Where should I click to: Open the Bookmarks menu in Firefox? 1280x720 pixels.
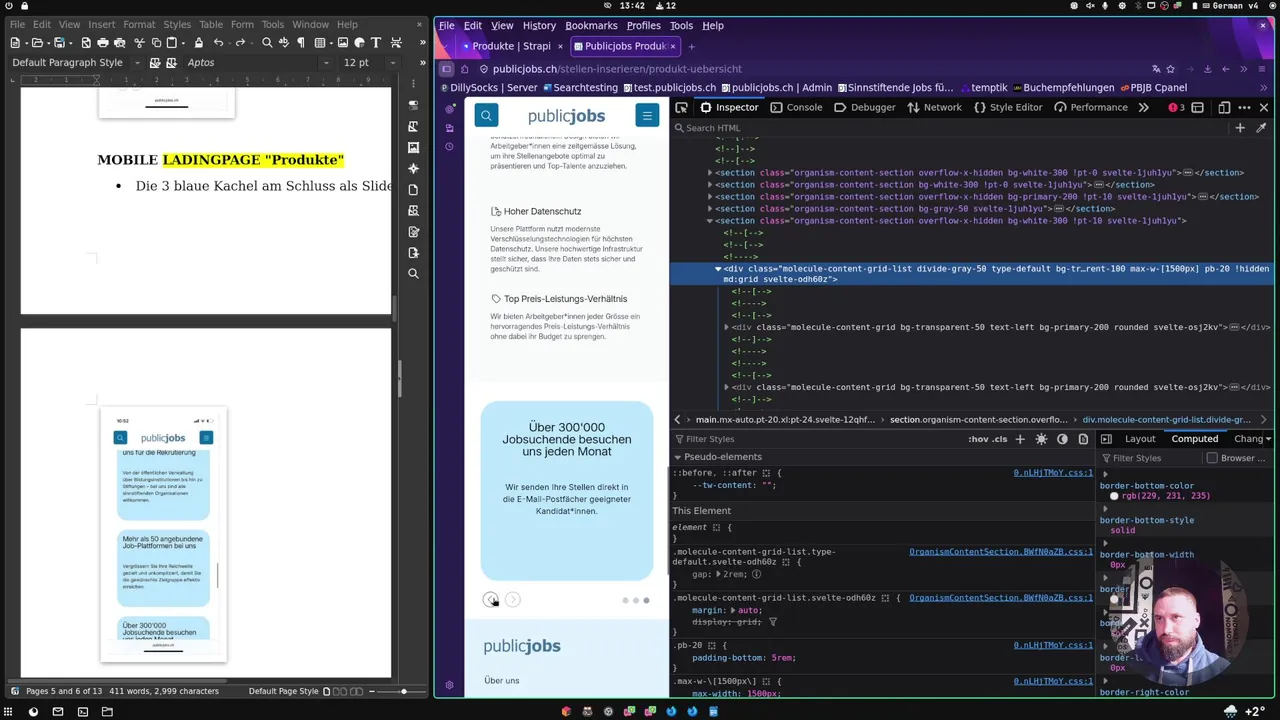[591, 26]
